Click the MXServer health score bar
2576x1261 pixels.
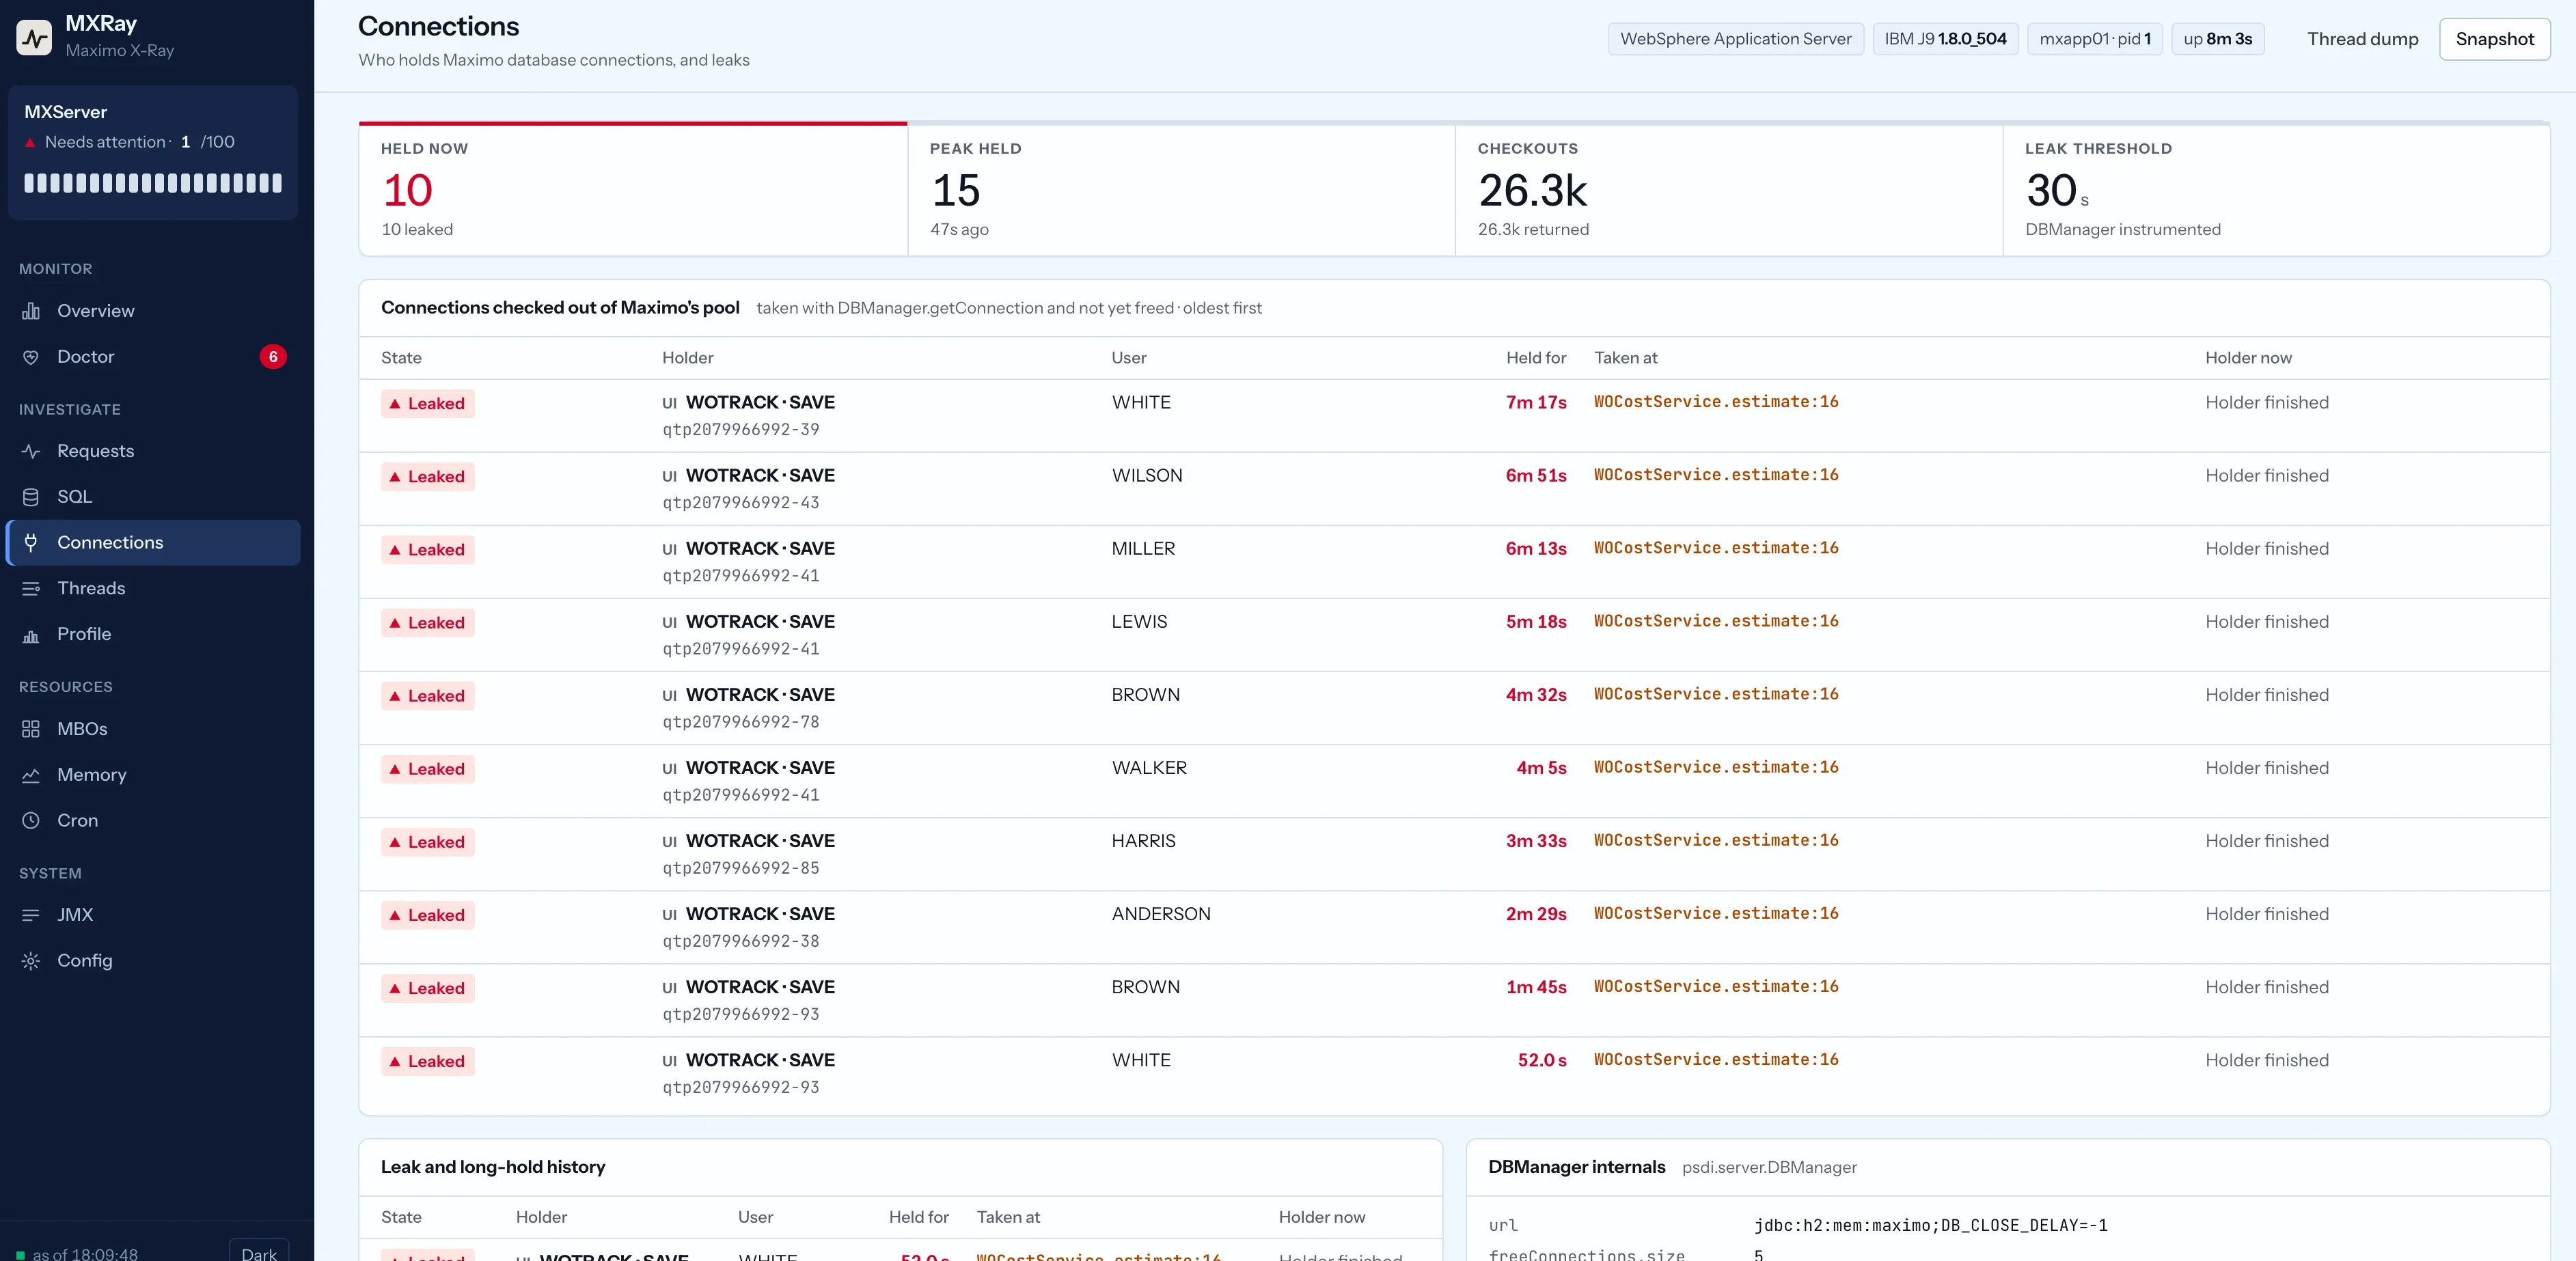pos(153,183)
